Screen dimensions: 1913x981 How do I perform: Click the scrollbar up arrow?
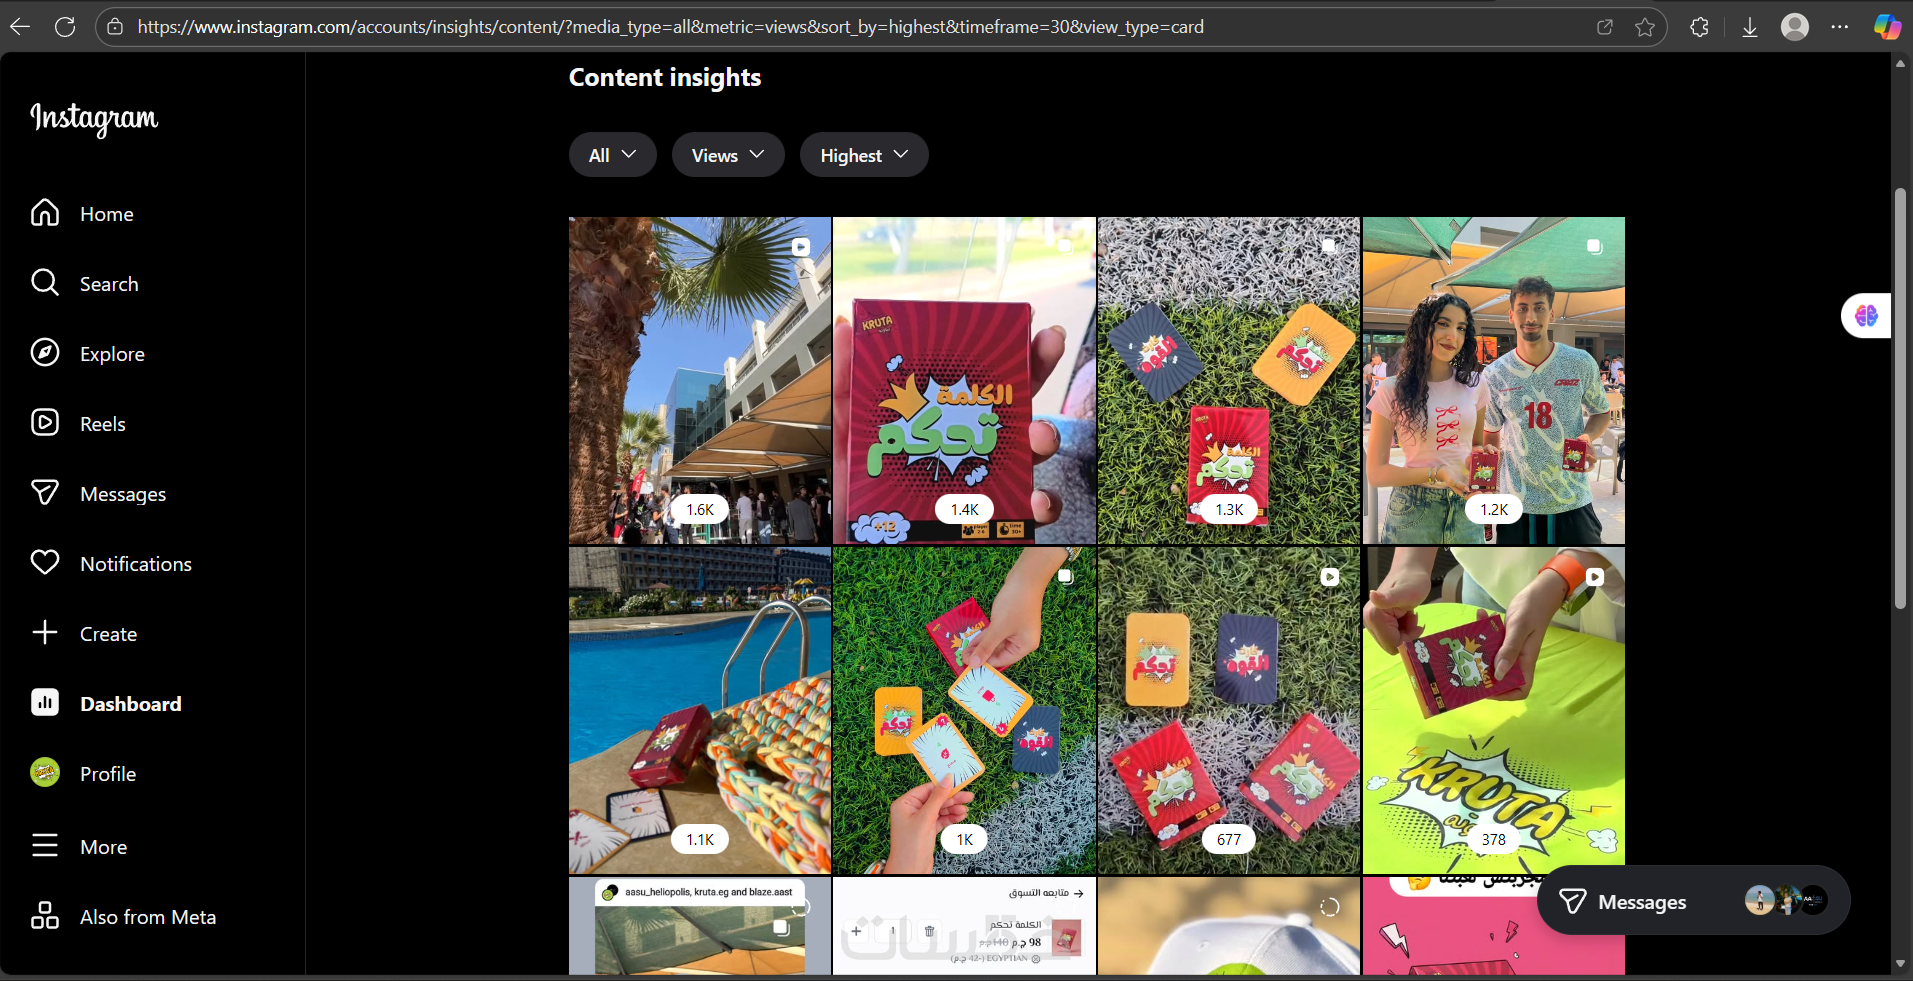pyautogui.click(x=1900, y=63)
